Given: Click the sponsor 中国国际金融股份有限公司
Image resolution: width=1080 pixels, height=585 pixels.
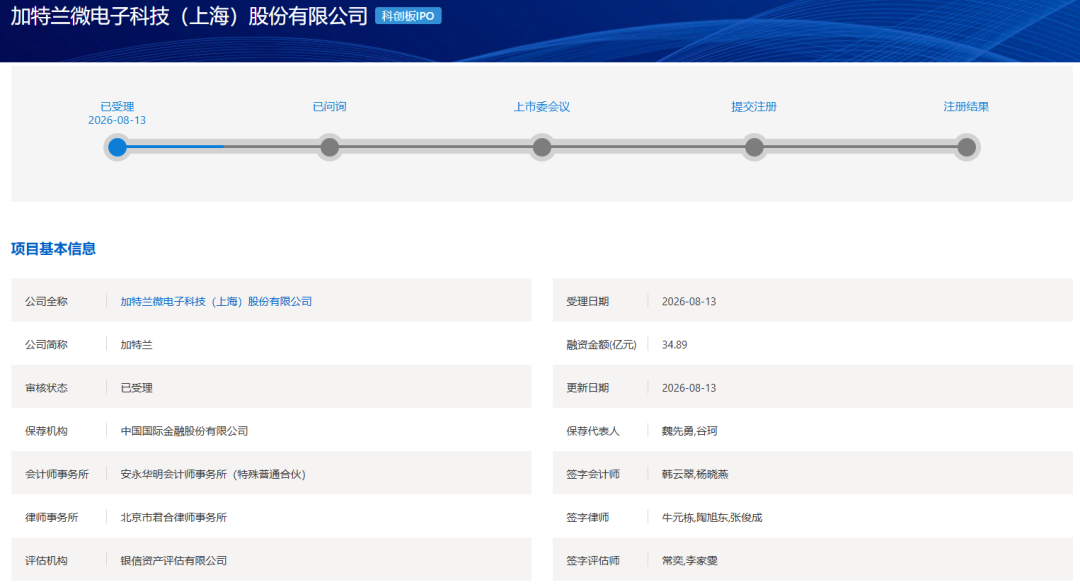Looking at the screenshot, I should click(x=184, y=431).
